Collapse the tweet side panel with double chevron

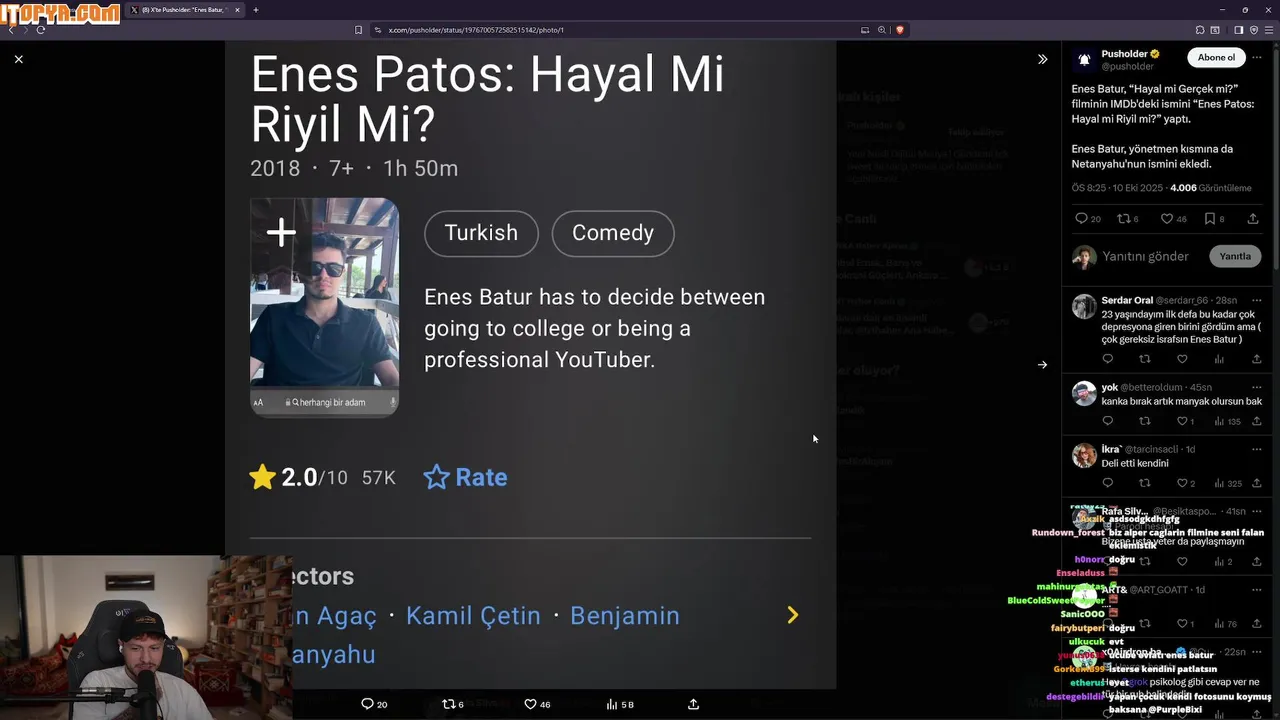point(1042,59)
